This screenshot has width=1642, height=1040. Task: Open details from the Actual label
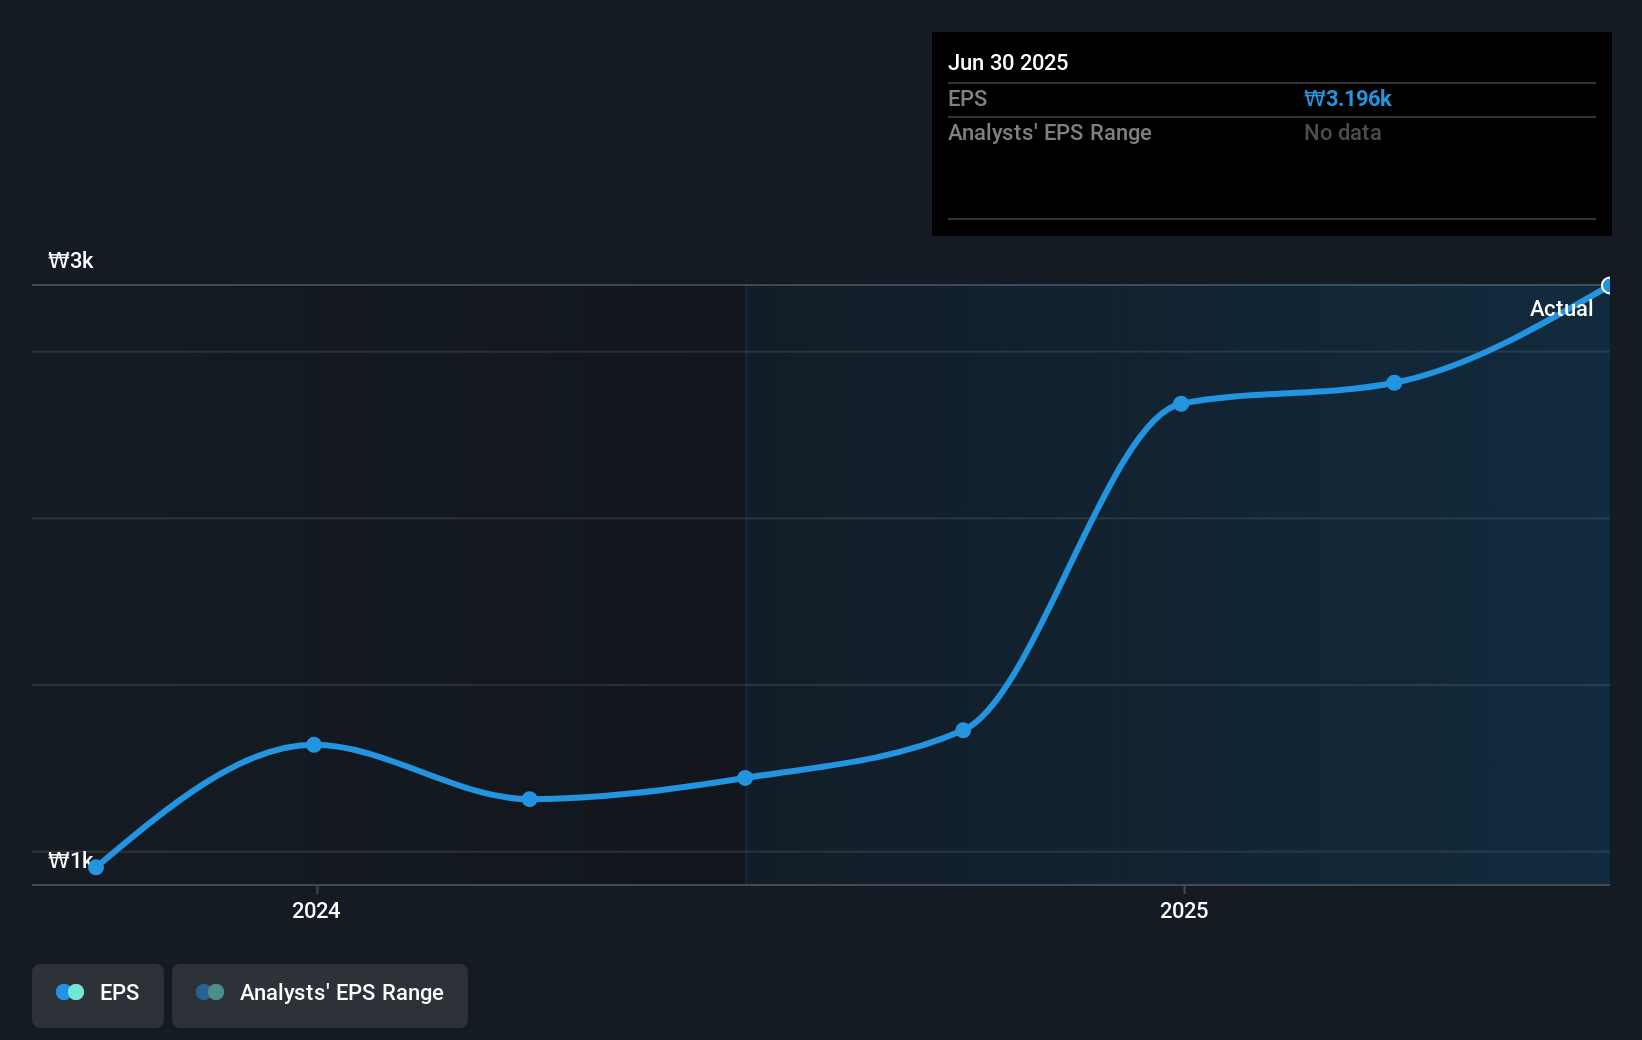tap(1561, 308)
